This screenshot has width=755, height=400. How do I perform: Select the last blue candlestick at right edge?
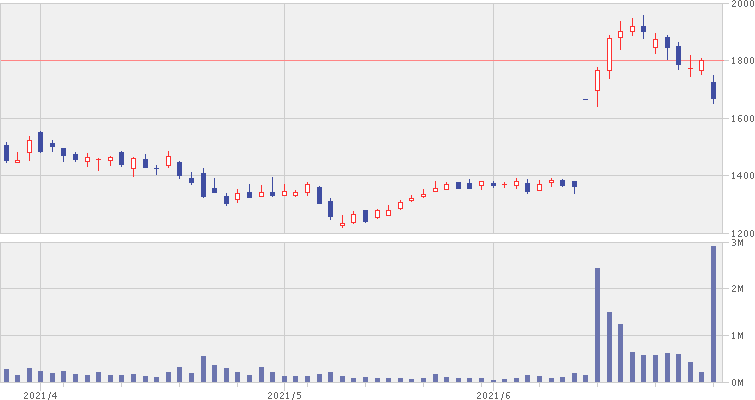click(713, 91)
